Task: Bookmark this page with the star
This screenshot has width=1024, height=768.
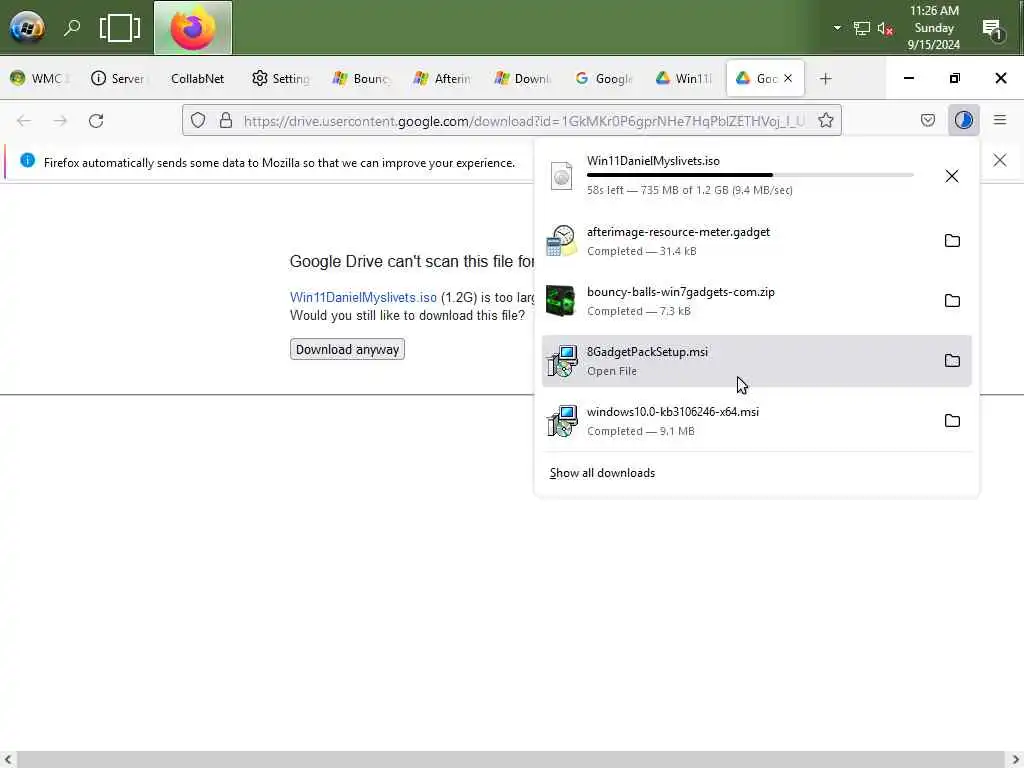Action: (x=825, y=120)
